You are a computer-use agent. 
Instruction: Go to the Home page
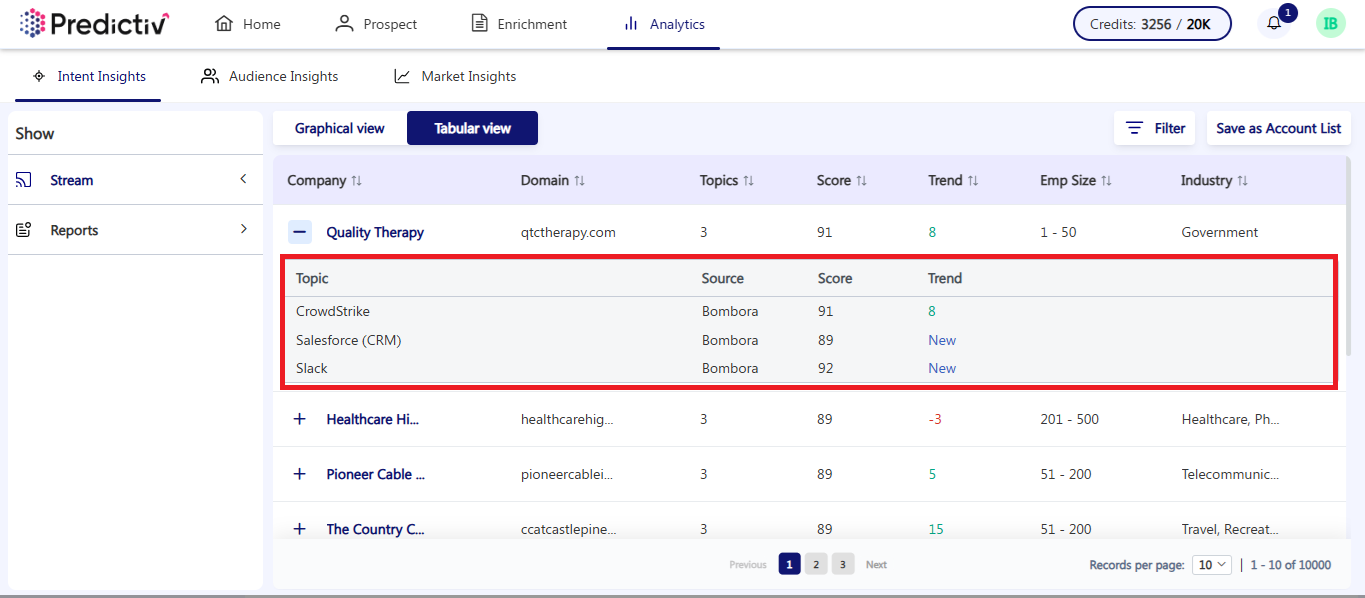click(248, 24)
